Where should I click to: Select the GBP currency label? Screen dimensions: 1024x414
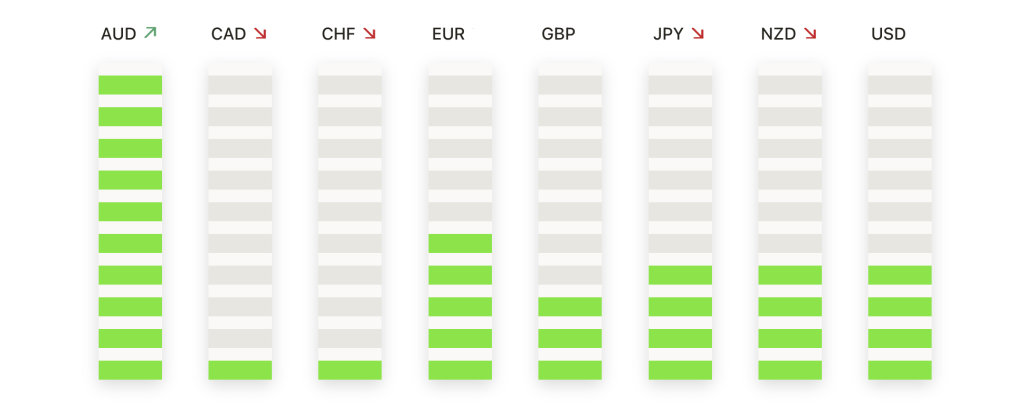click(558, 34)
